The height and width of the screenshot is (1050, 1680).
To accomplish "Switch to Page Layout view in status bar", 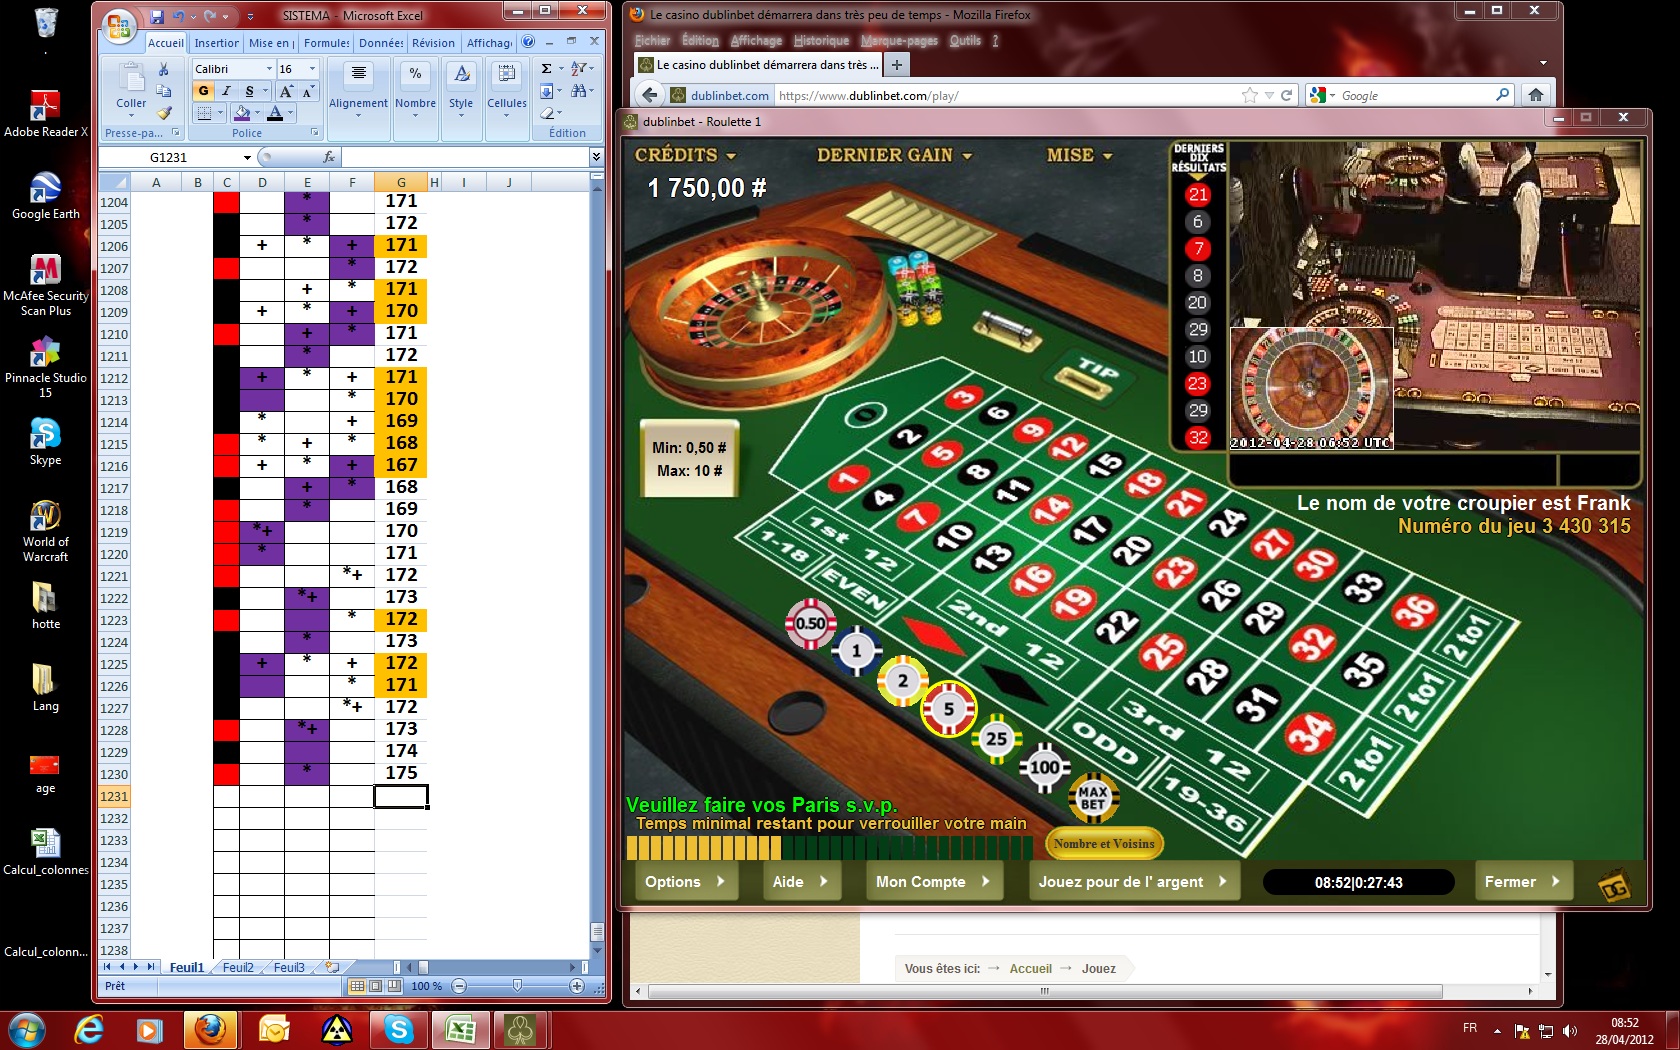I will click(x=375, y=986).
